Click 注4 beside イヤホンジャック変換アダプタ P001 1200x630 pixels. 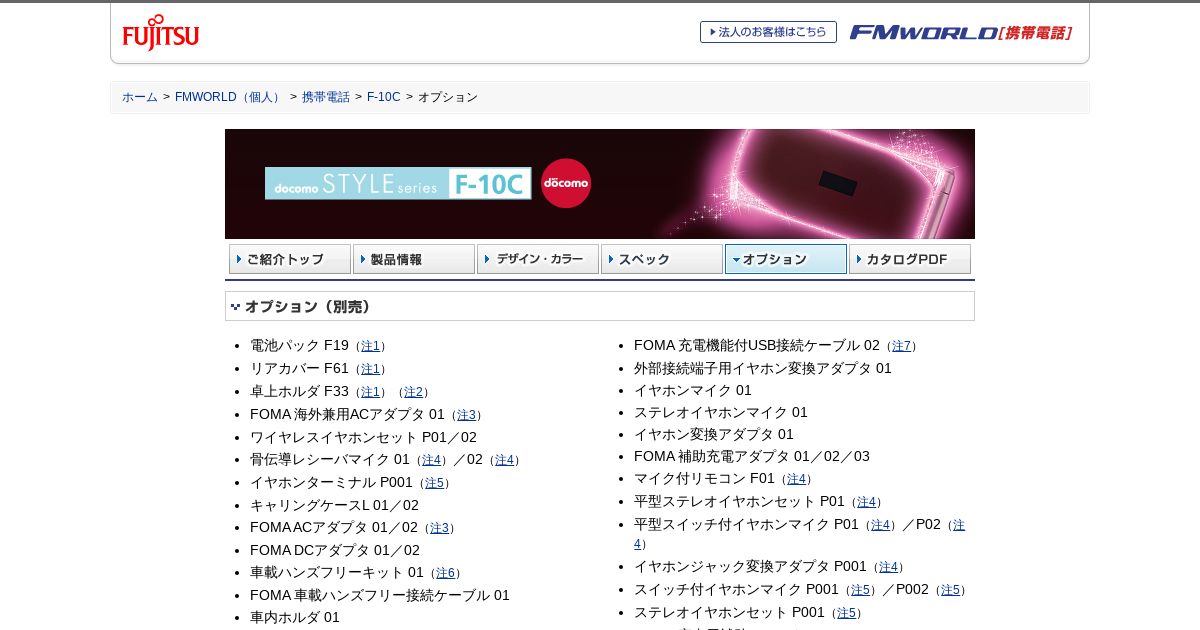(x=888, y=567)
